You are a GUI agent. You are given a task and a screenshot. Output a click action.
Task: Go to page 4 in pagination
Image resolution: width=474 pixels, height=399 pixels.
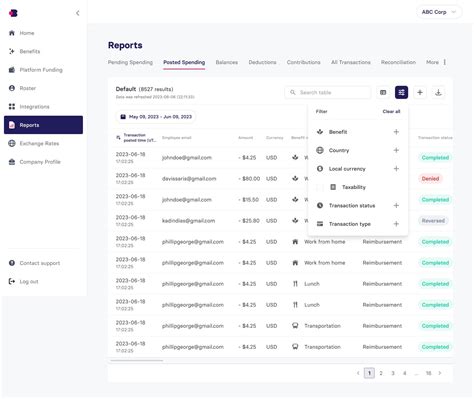pyautogui.click(x=405, y=373)
